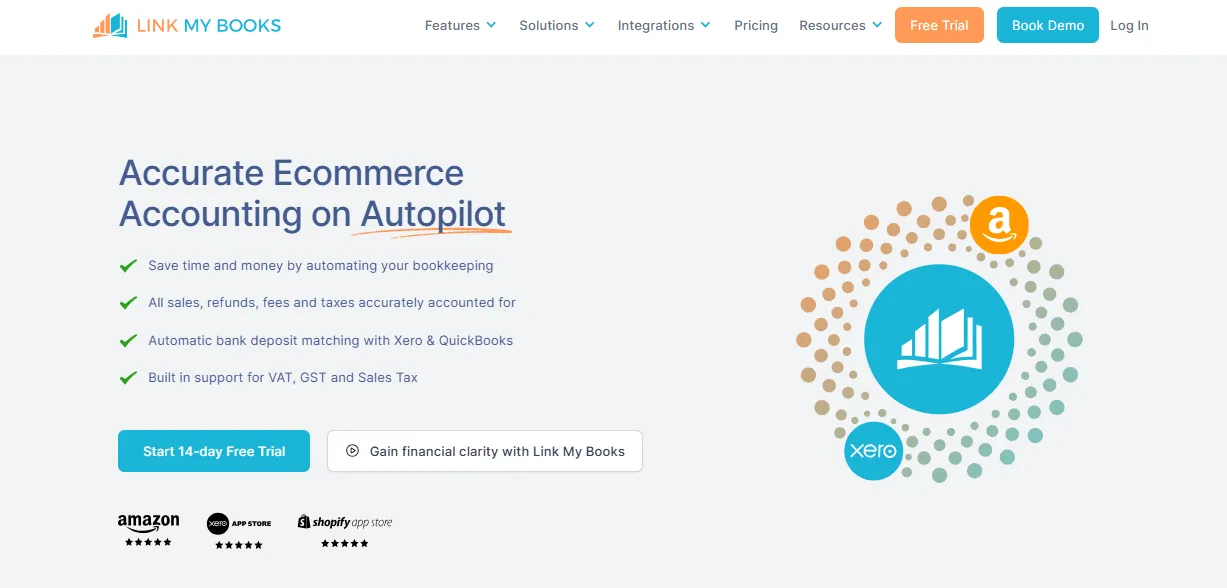Image resolution: width=1227 pixels, height=588 pixels.
Task: Click the Log In link
Action: [x=1129, y=25]
